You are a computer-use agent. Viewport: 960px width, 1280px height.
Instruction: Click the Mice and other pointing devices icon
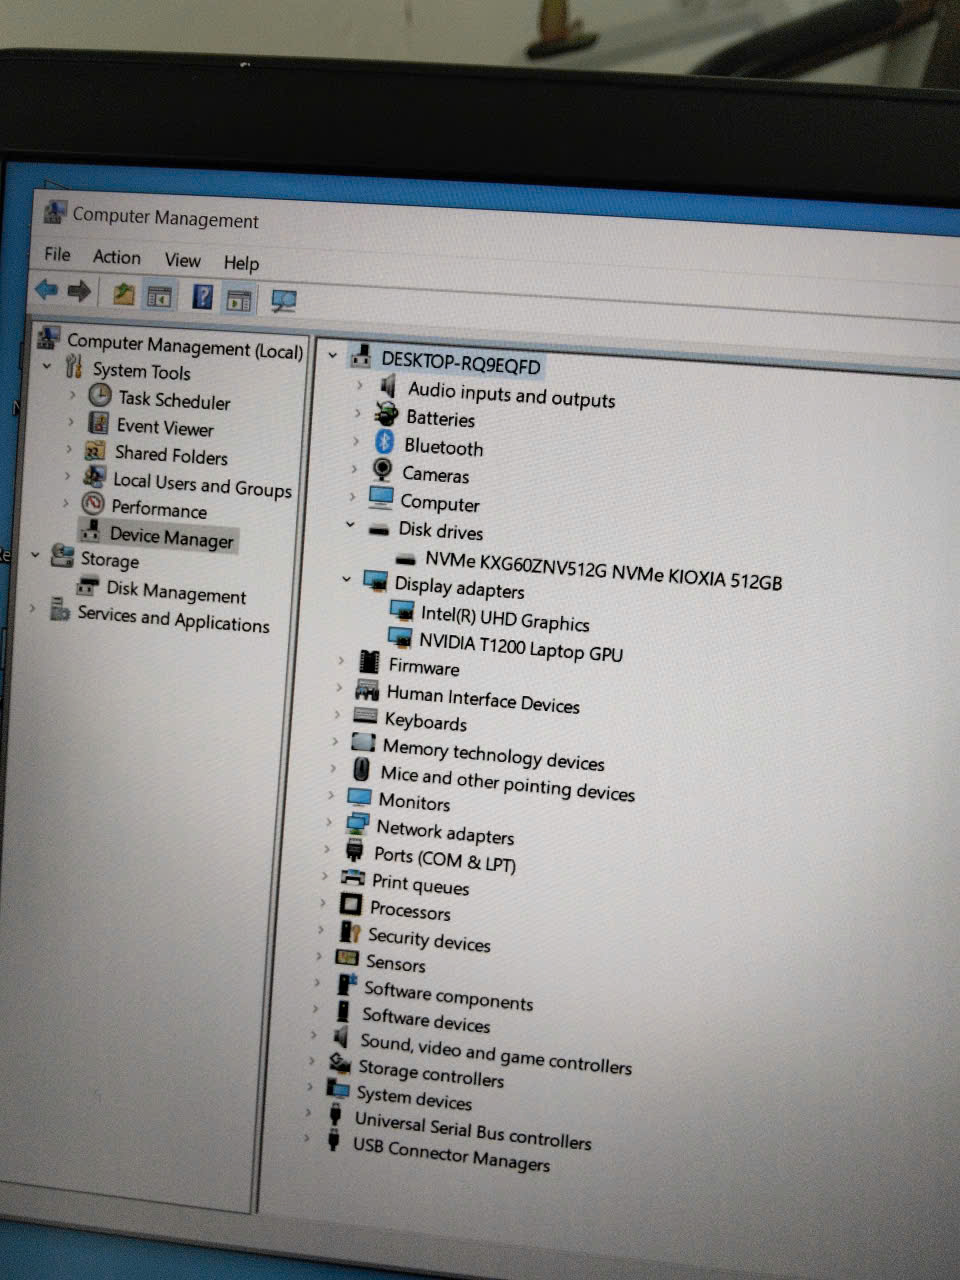(x=362, y=769)
